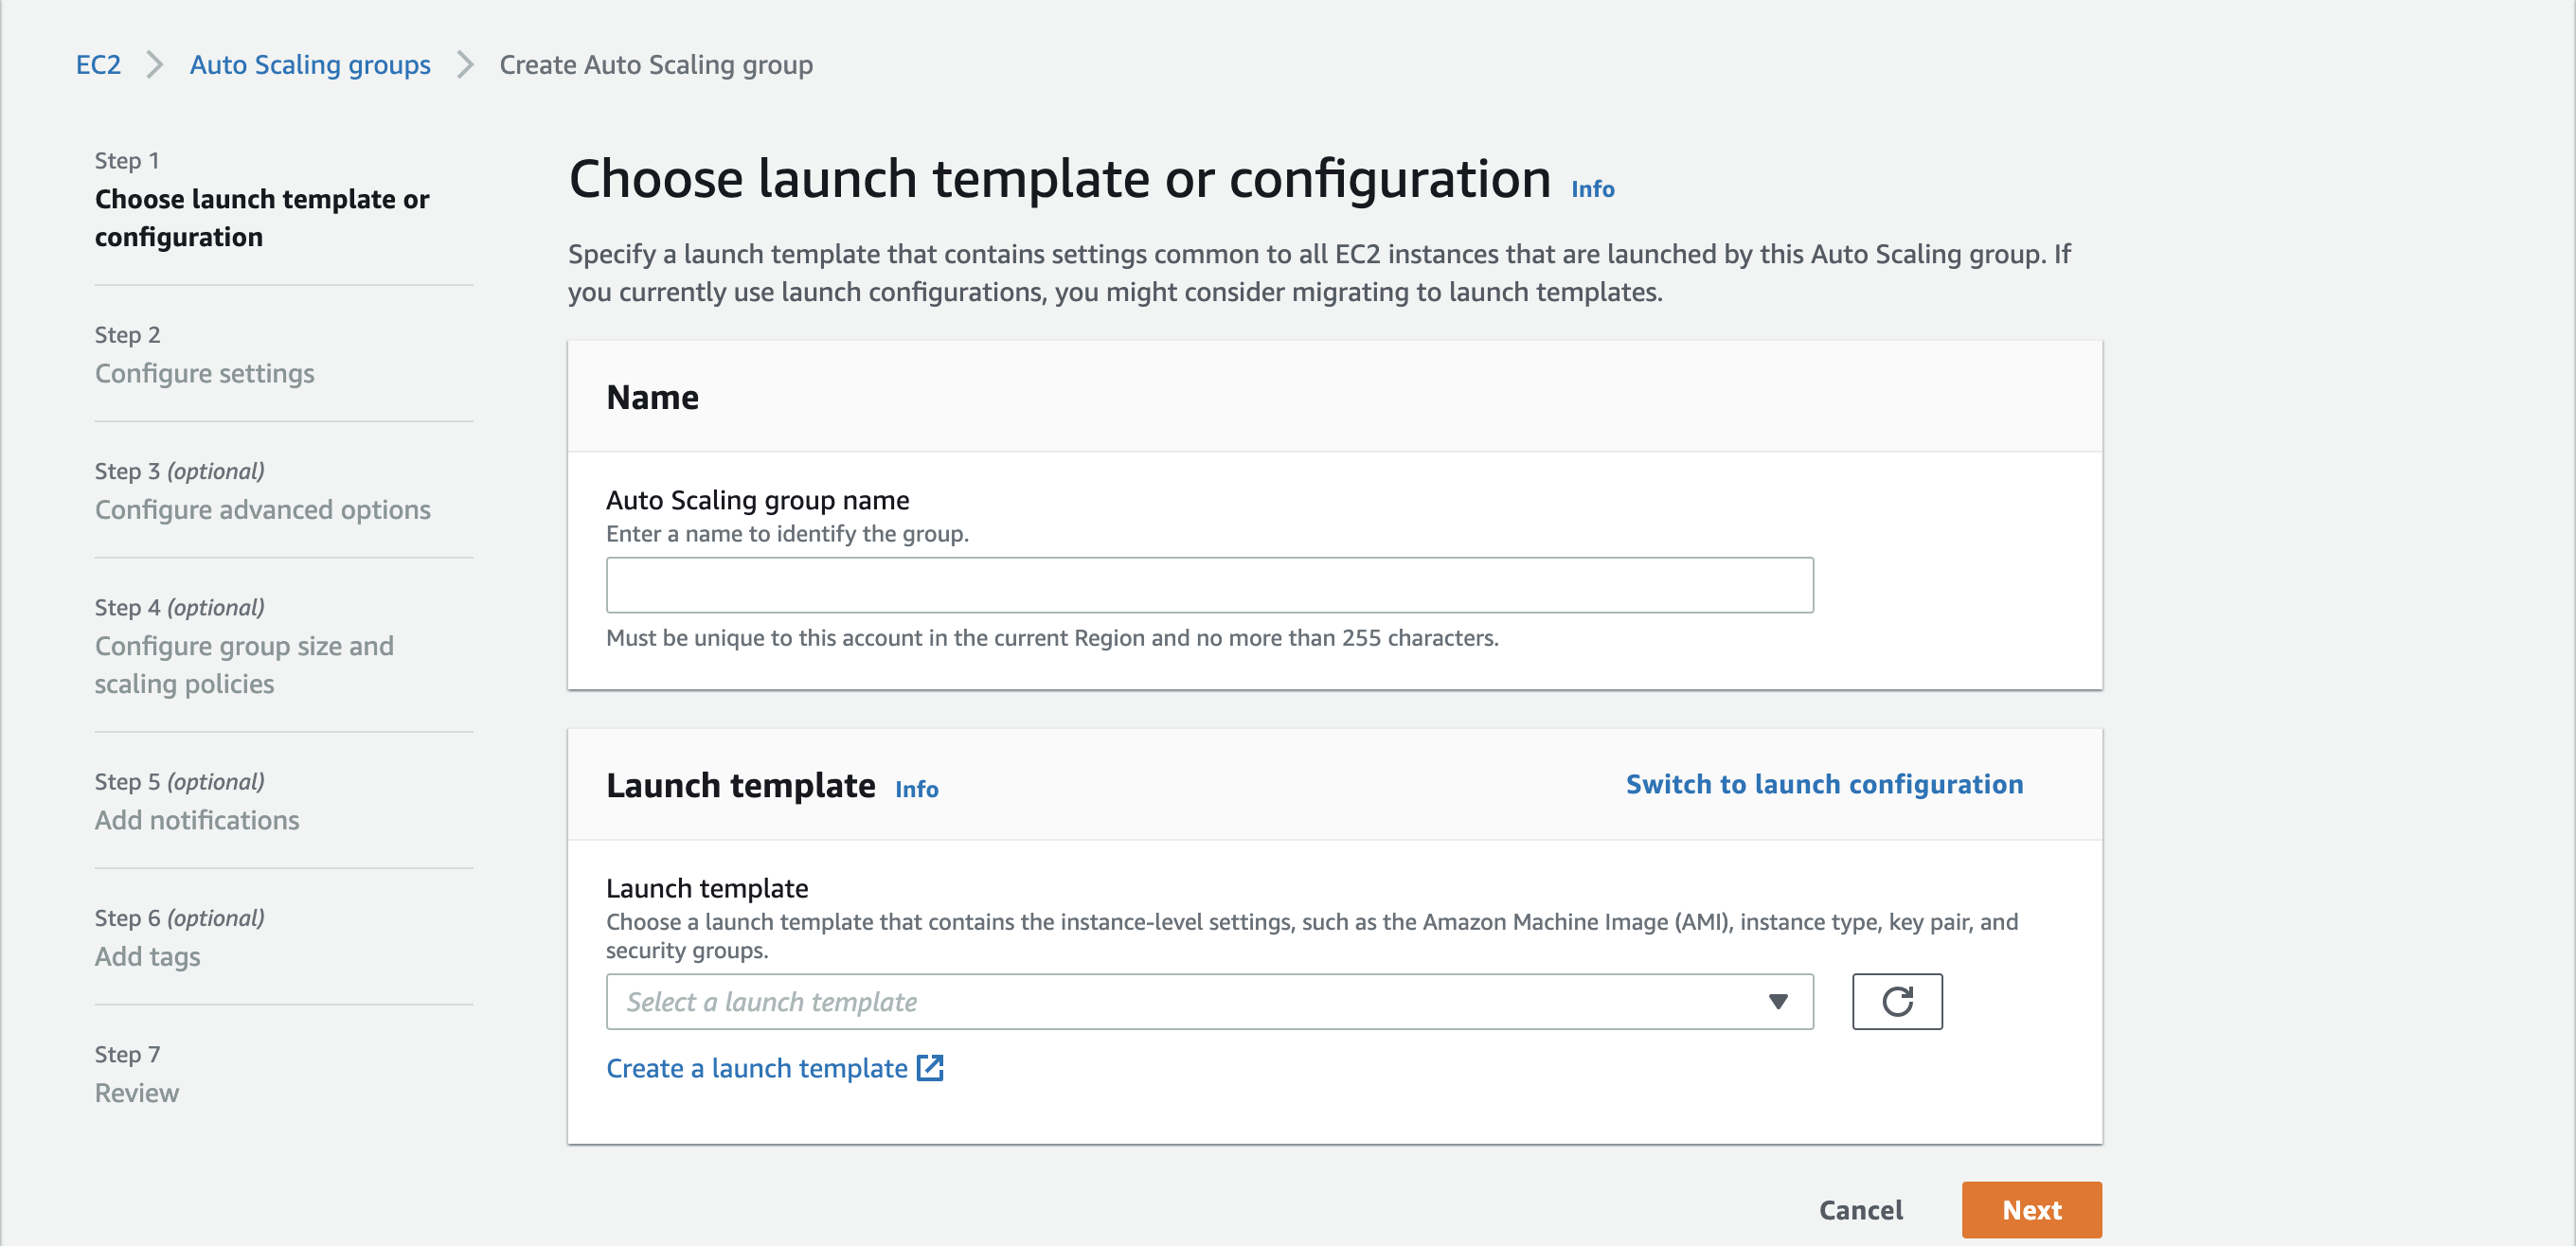
Task: Click Info next to Launch template section title
Action: click(x=916, y=789)
